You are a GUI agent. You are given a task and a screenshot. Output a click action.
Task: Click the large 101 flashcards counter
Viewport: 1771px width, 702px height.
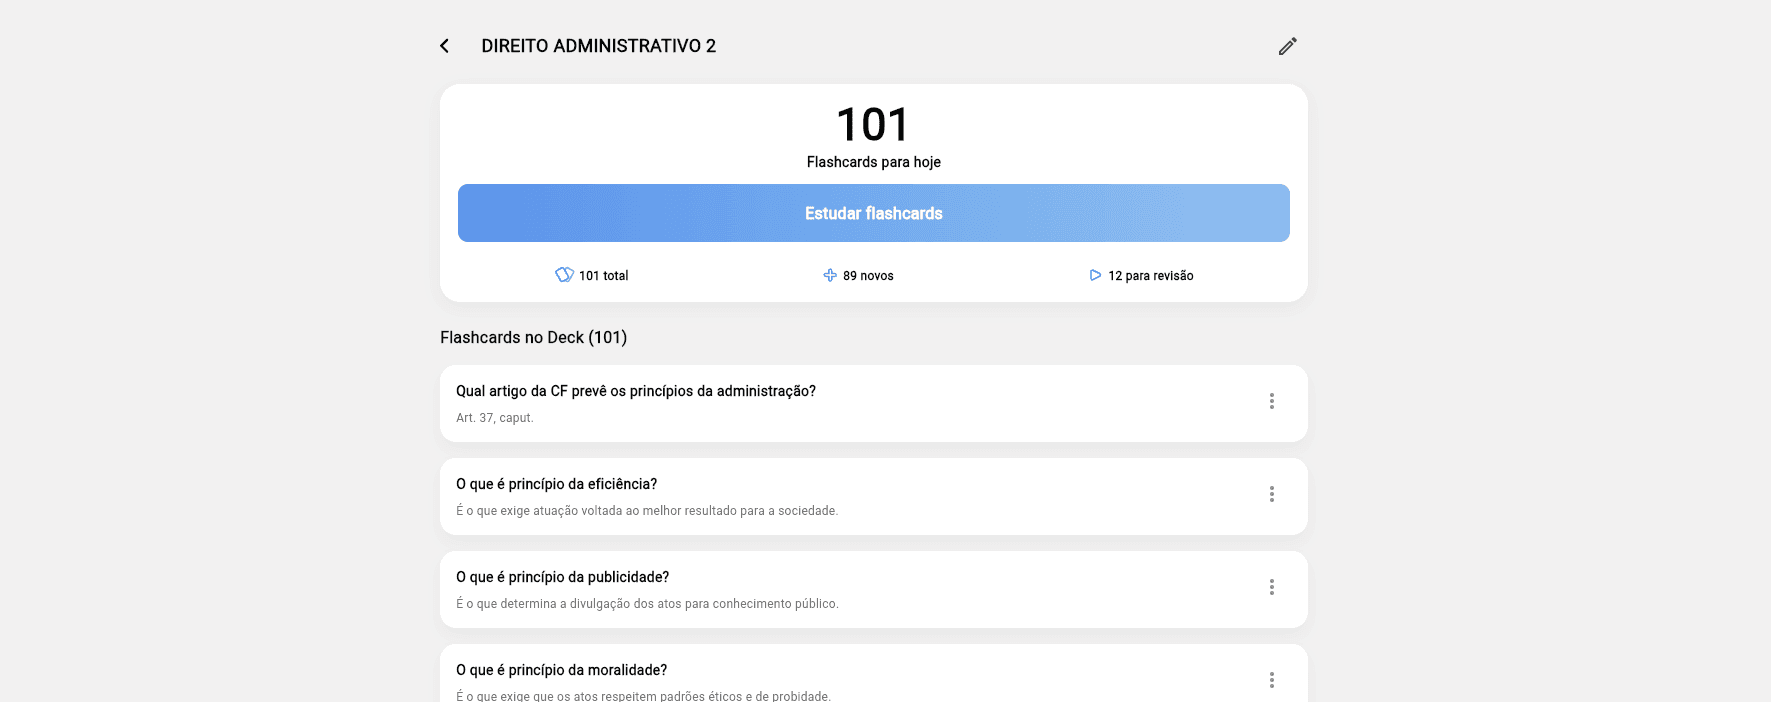[x=873, y=125]
